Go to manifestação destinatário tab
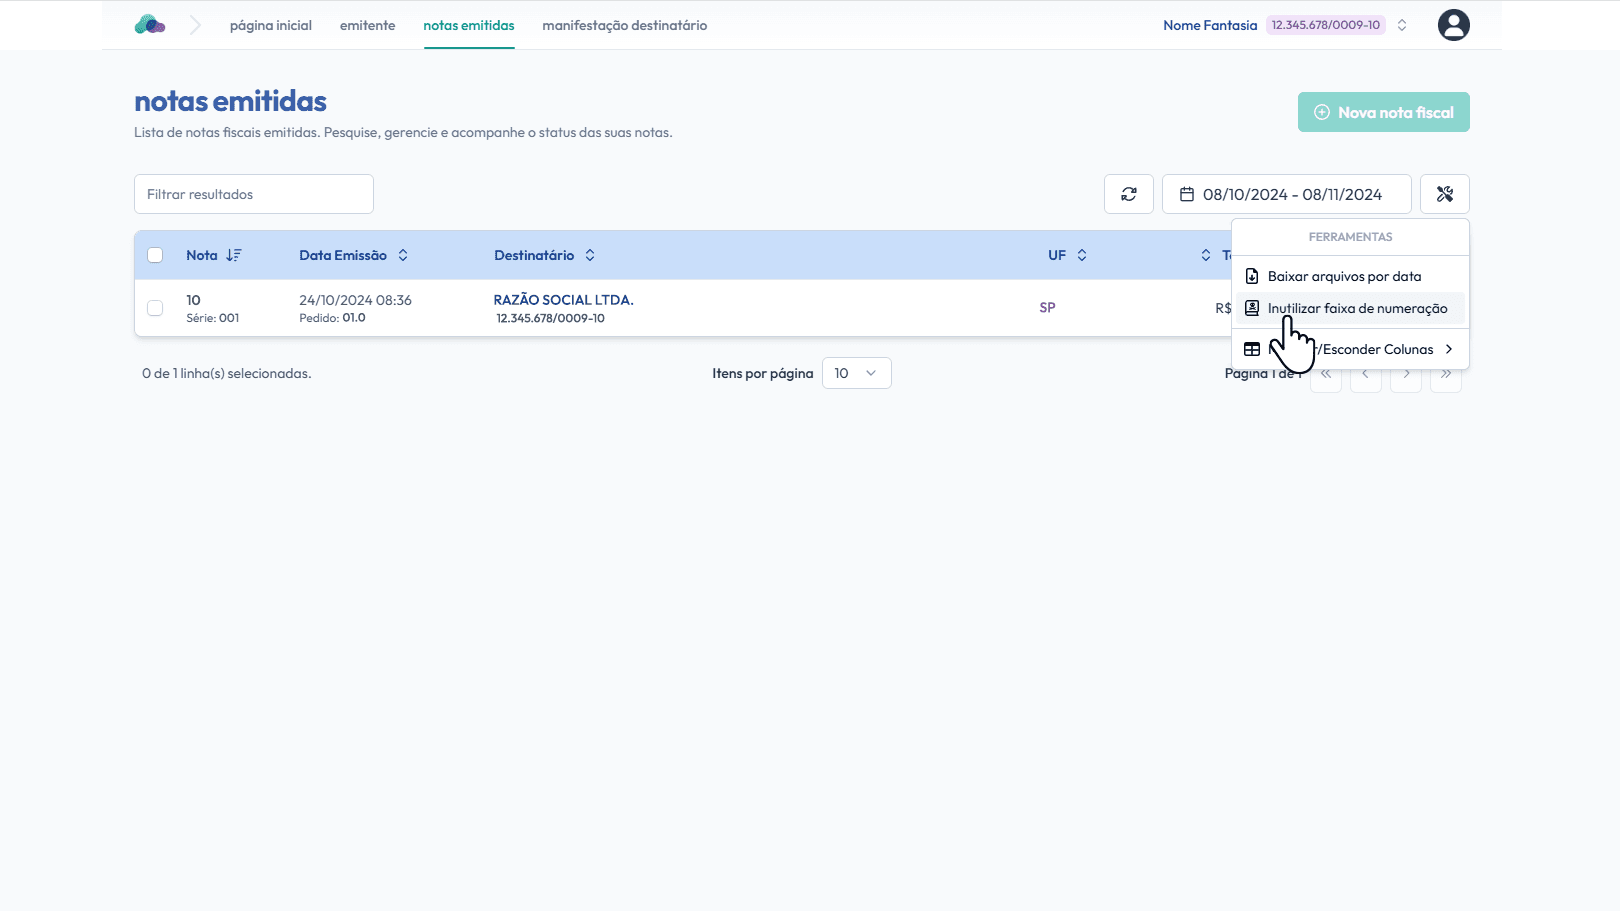Image resolution: width=1620 pixels, height=911 pixels. click(x=624, y=25)
